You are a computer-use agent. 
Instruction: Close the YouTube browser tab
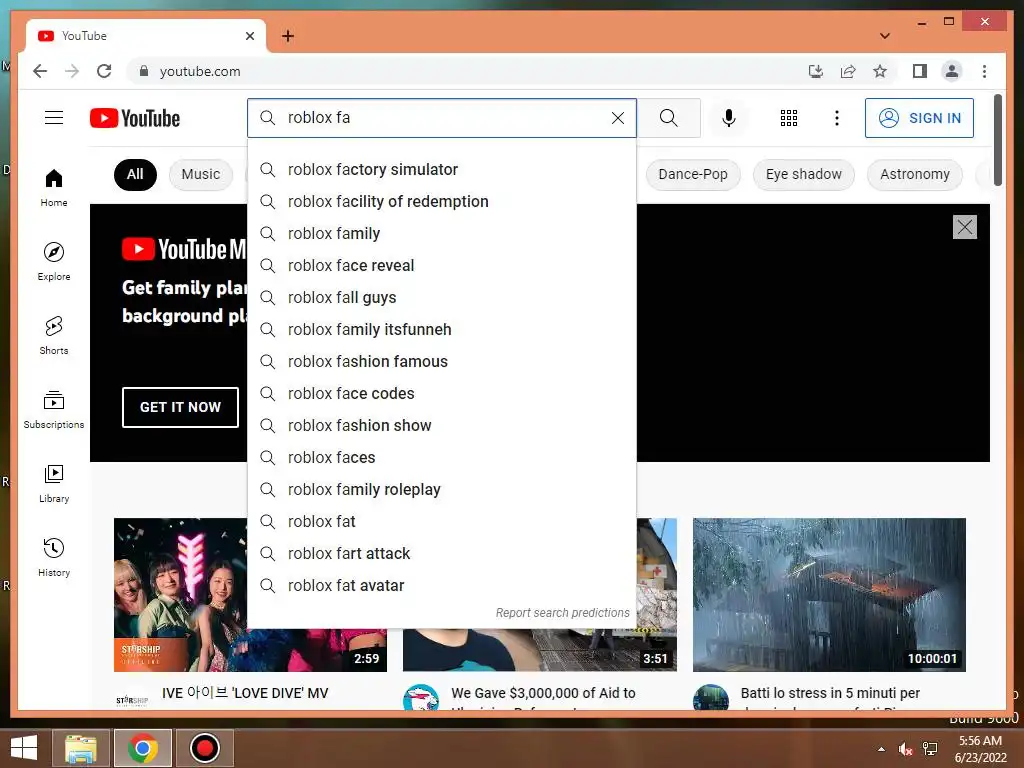249,36
